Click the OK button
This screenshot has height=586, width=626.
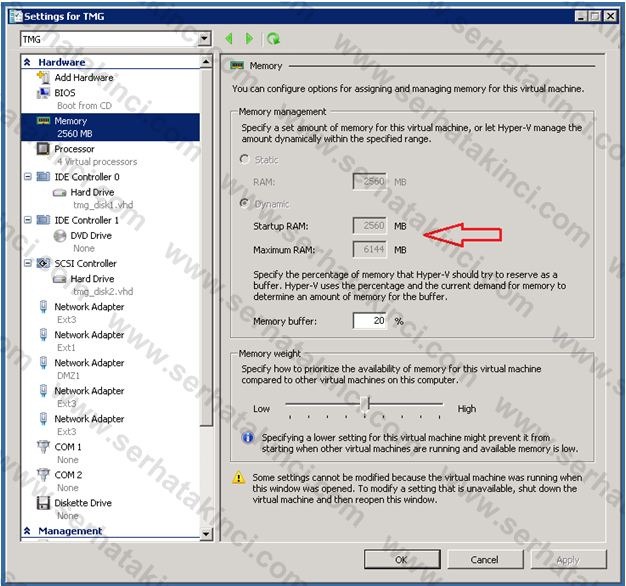pyautogui.click(x=402, y=560)
